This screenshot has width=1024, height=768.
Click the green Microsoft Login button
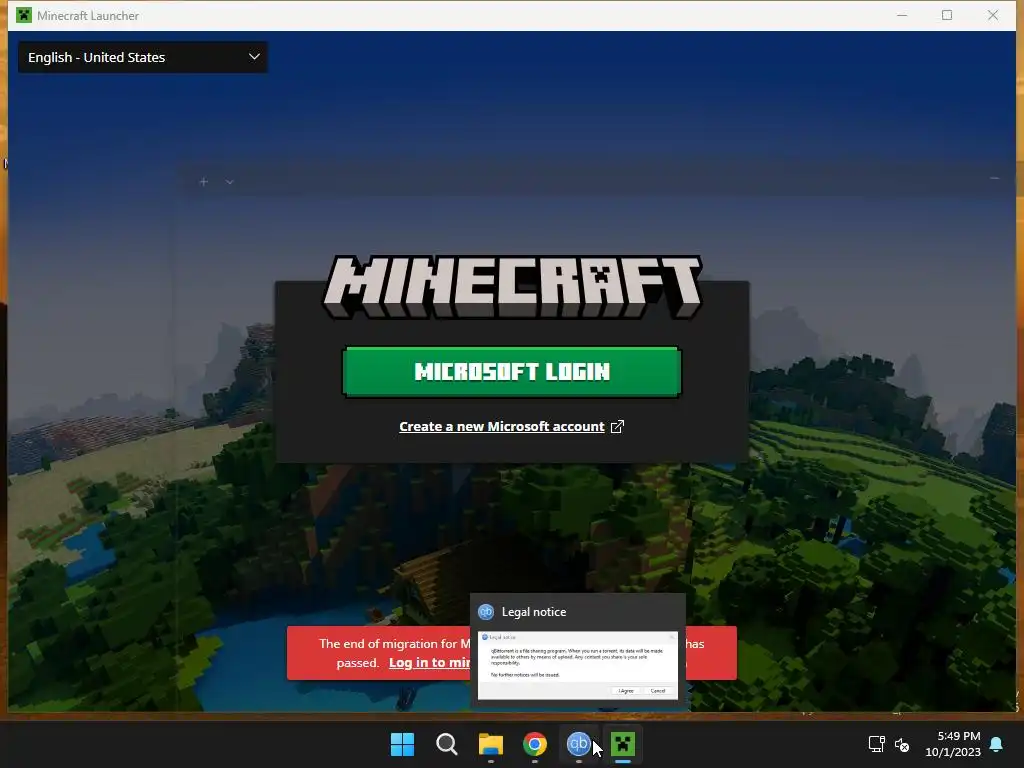tap(512, 372)
